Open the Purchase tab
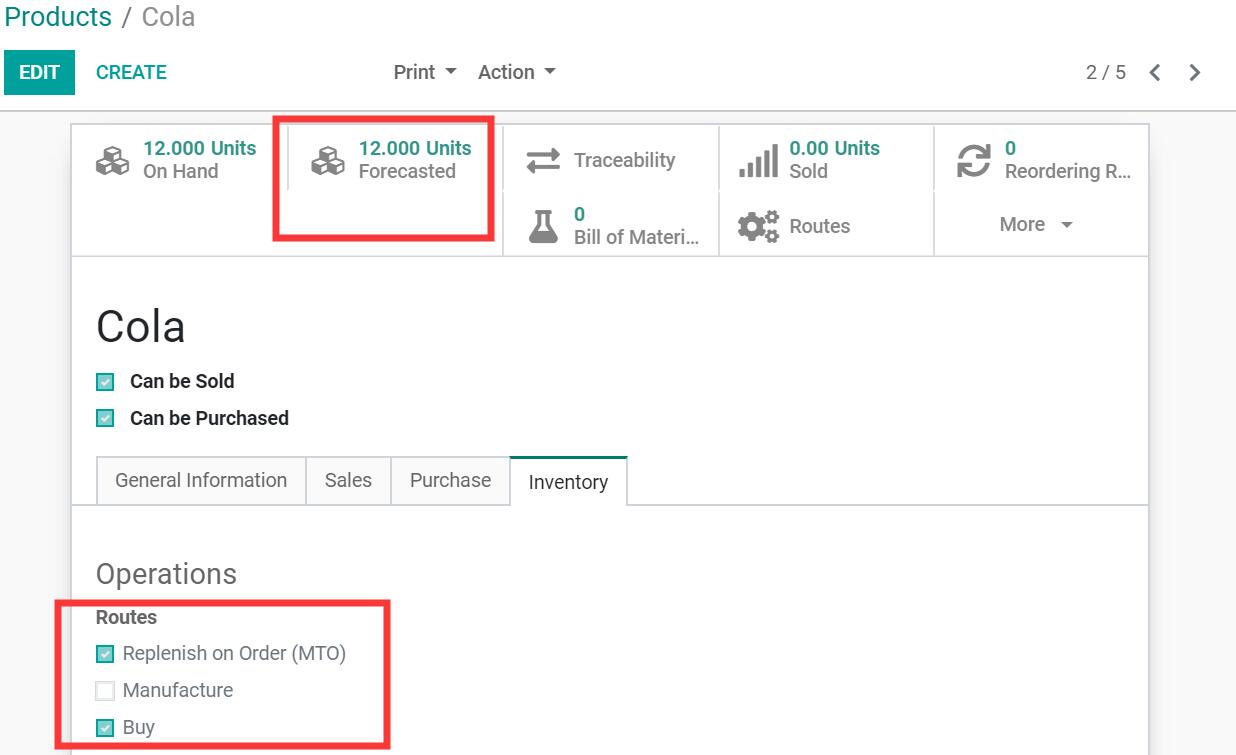The width and height of the screenshot is (1236, 755). coord(450,481)
